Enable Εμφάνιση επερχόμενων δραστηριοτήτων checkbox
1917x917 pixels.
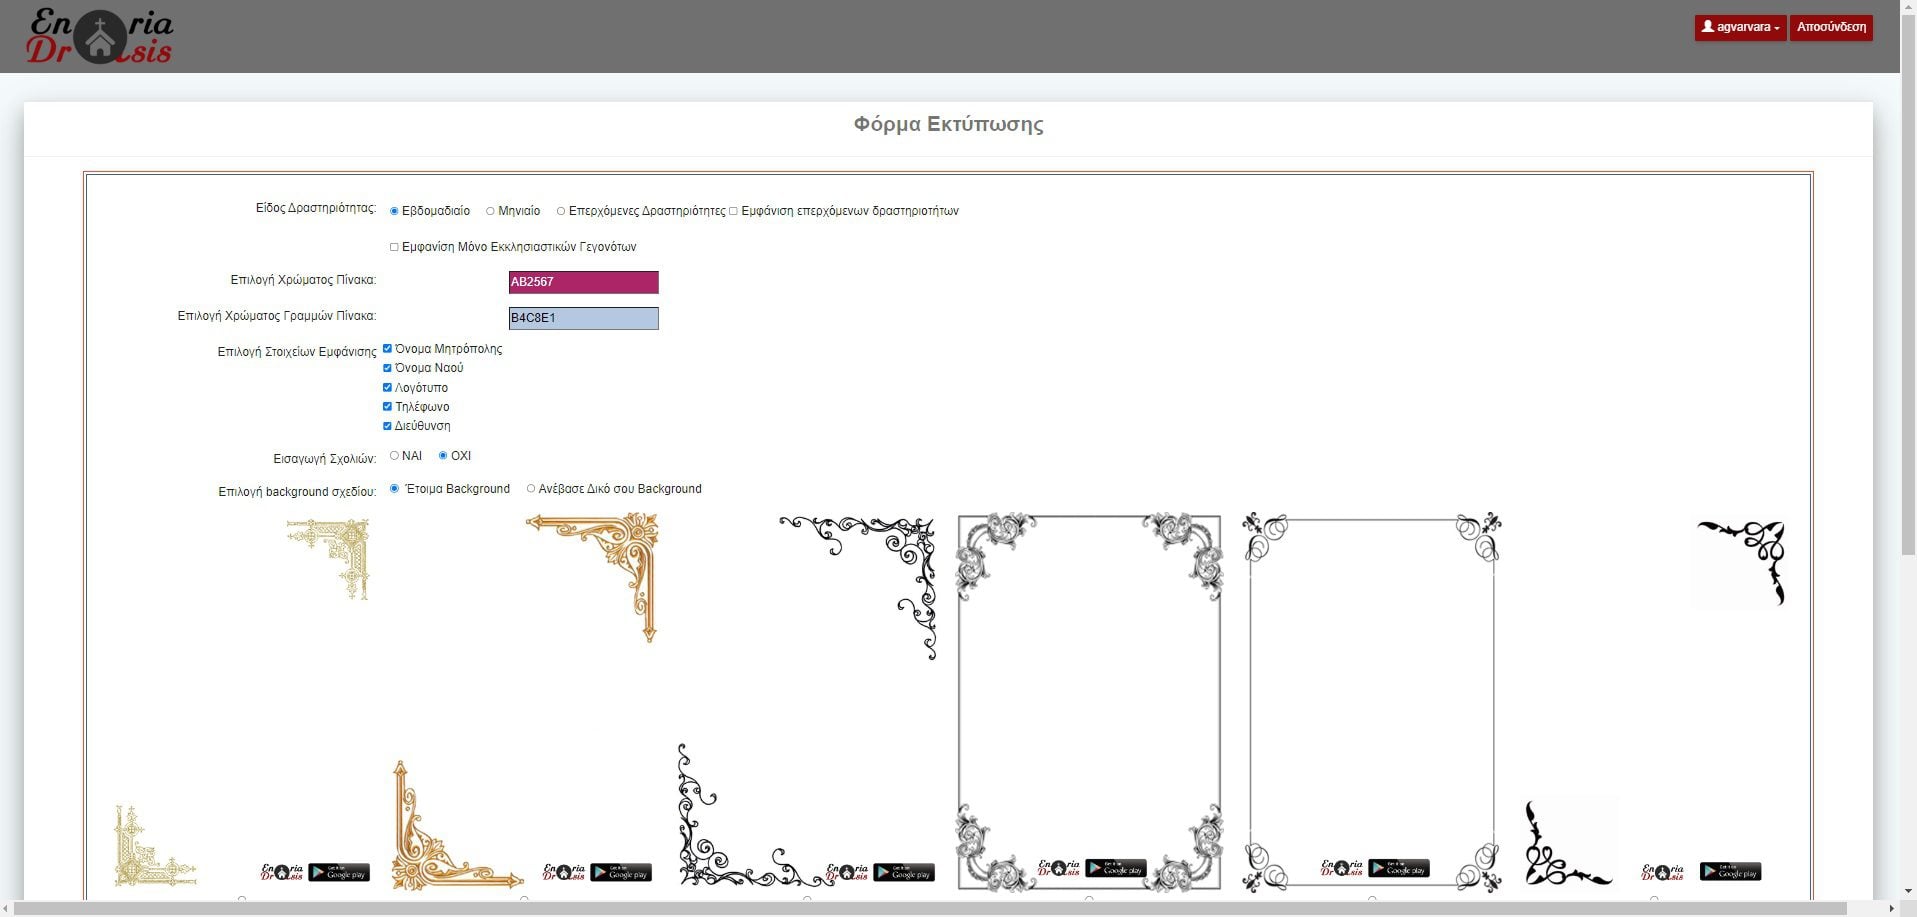(733, 211)
